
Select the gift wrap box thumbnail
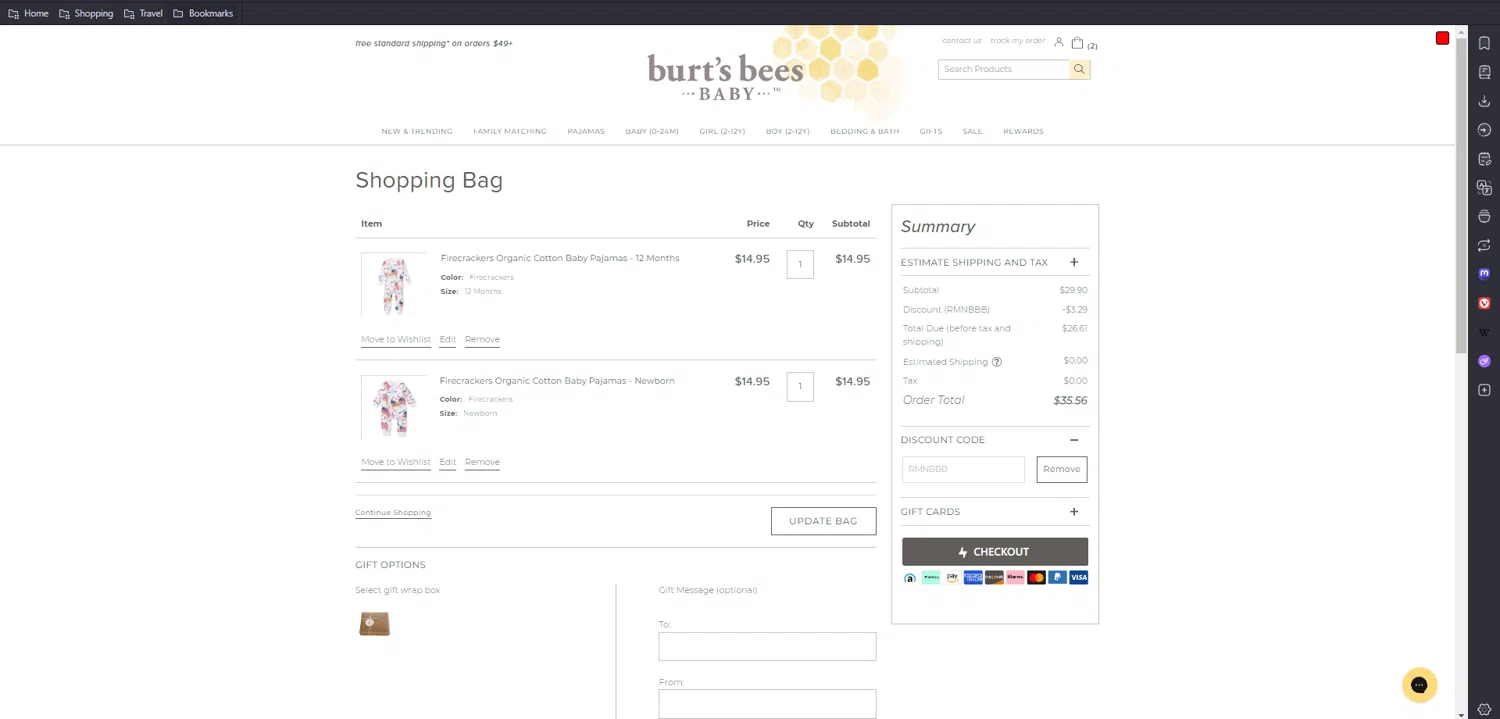375,624
